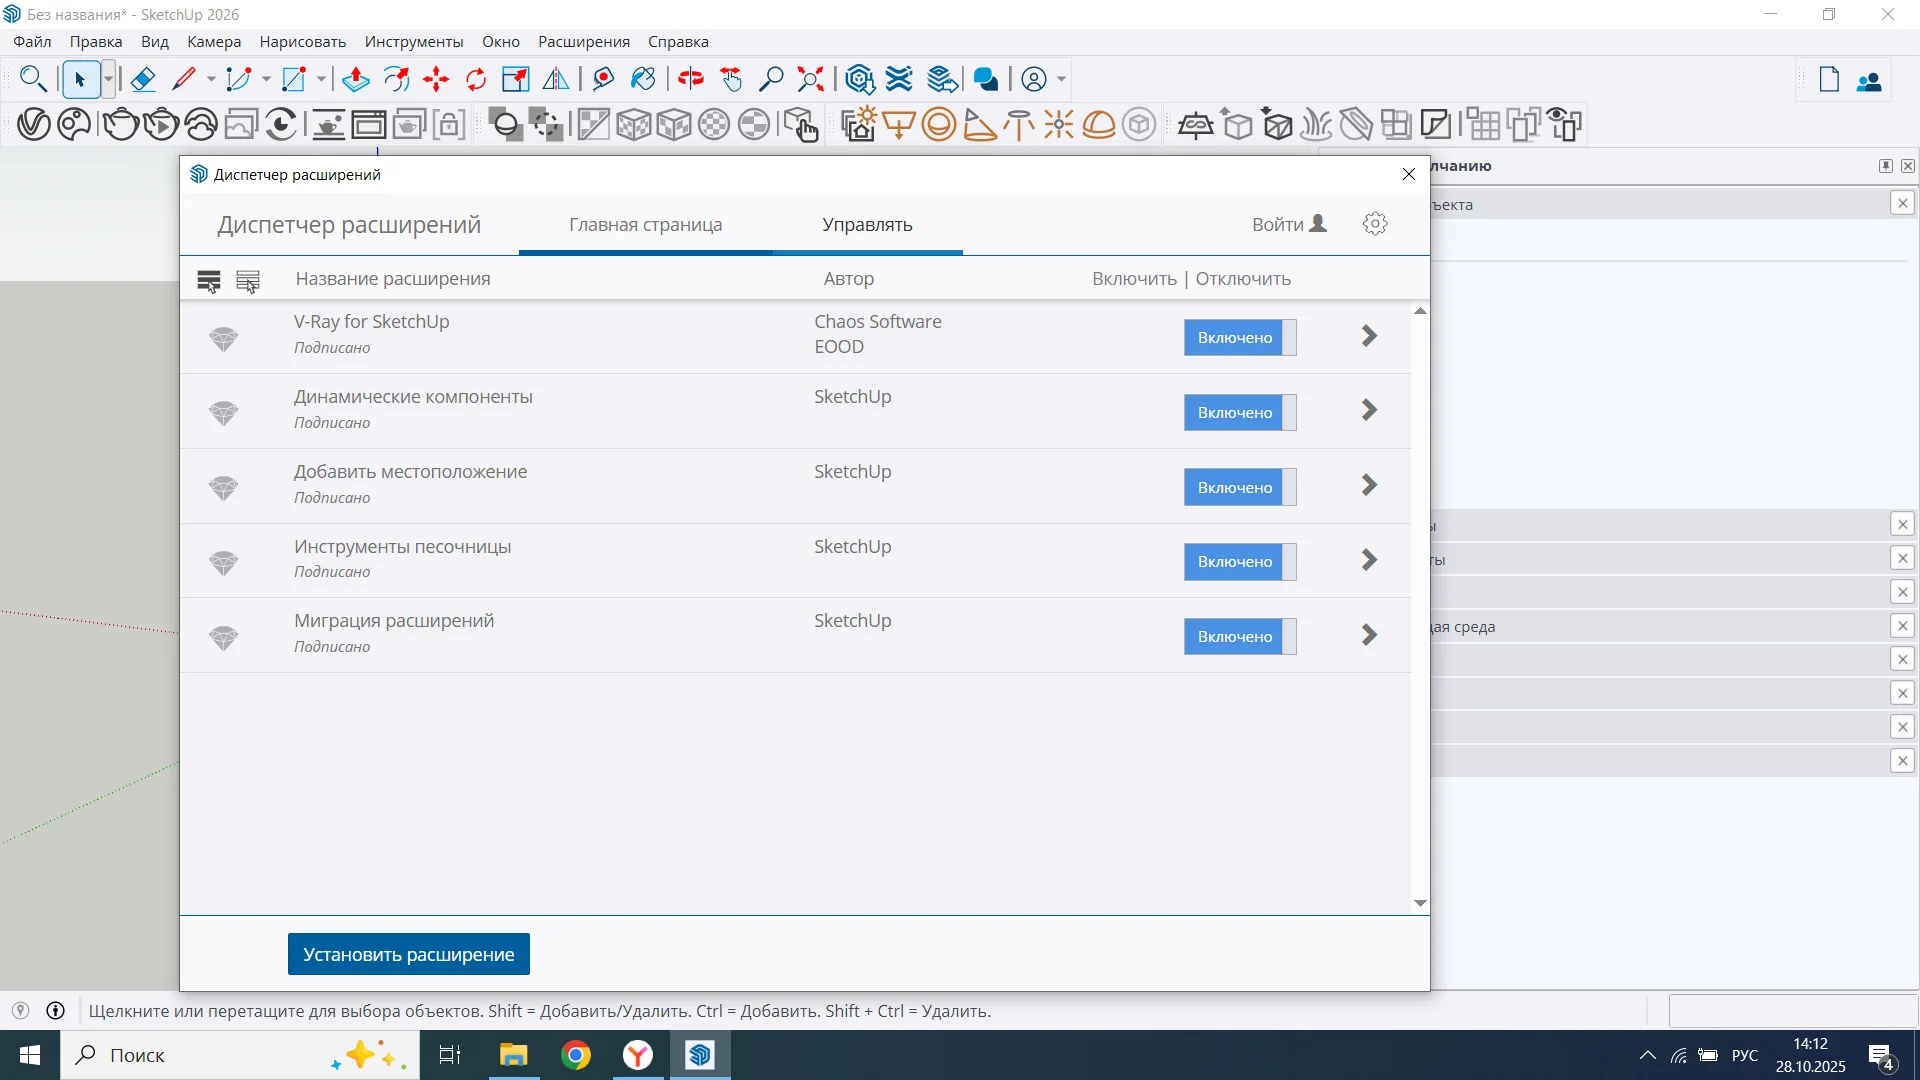Expand V-Ray for SketchUp details
Viewport: 1920px width, 1080px height.
click(1370, 336)
